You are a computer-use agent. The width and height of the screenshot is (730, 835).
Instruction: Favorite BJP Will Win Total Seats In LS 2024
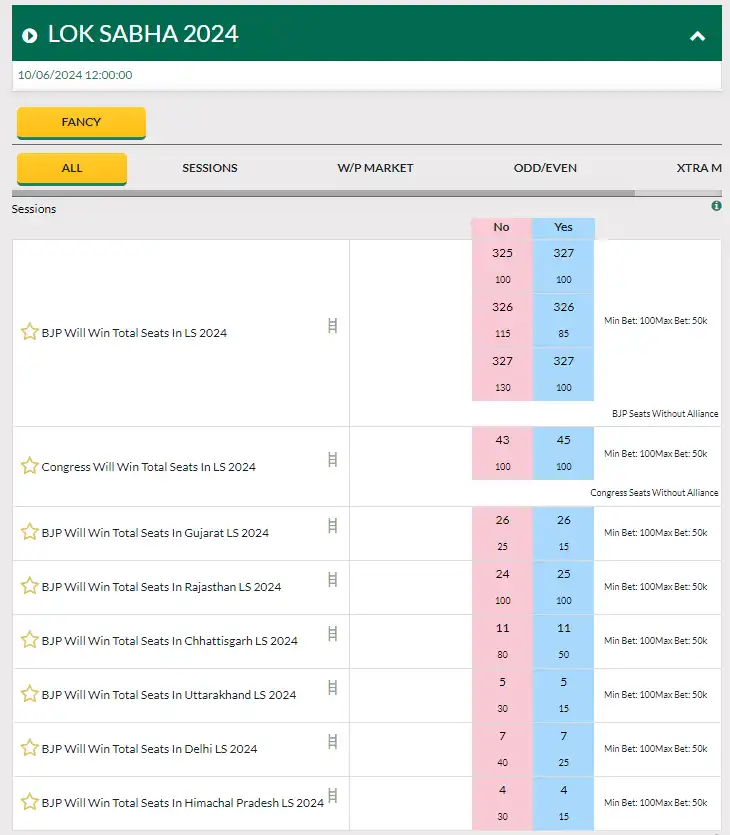[x=30, y=332]
